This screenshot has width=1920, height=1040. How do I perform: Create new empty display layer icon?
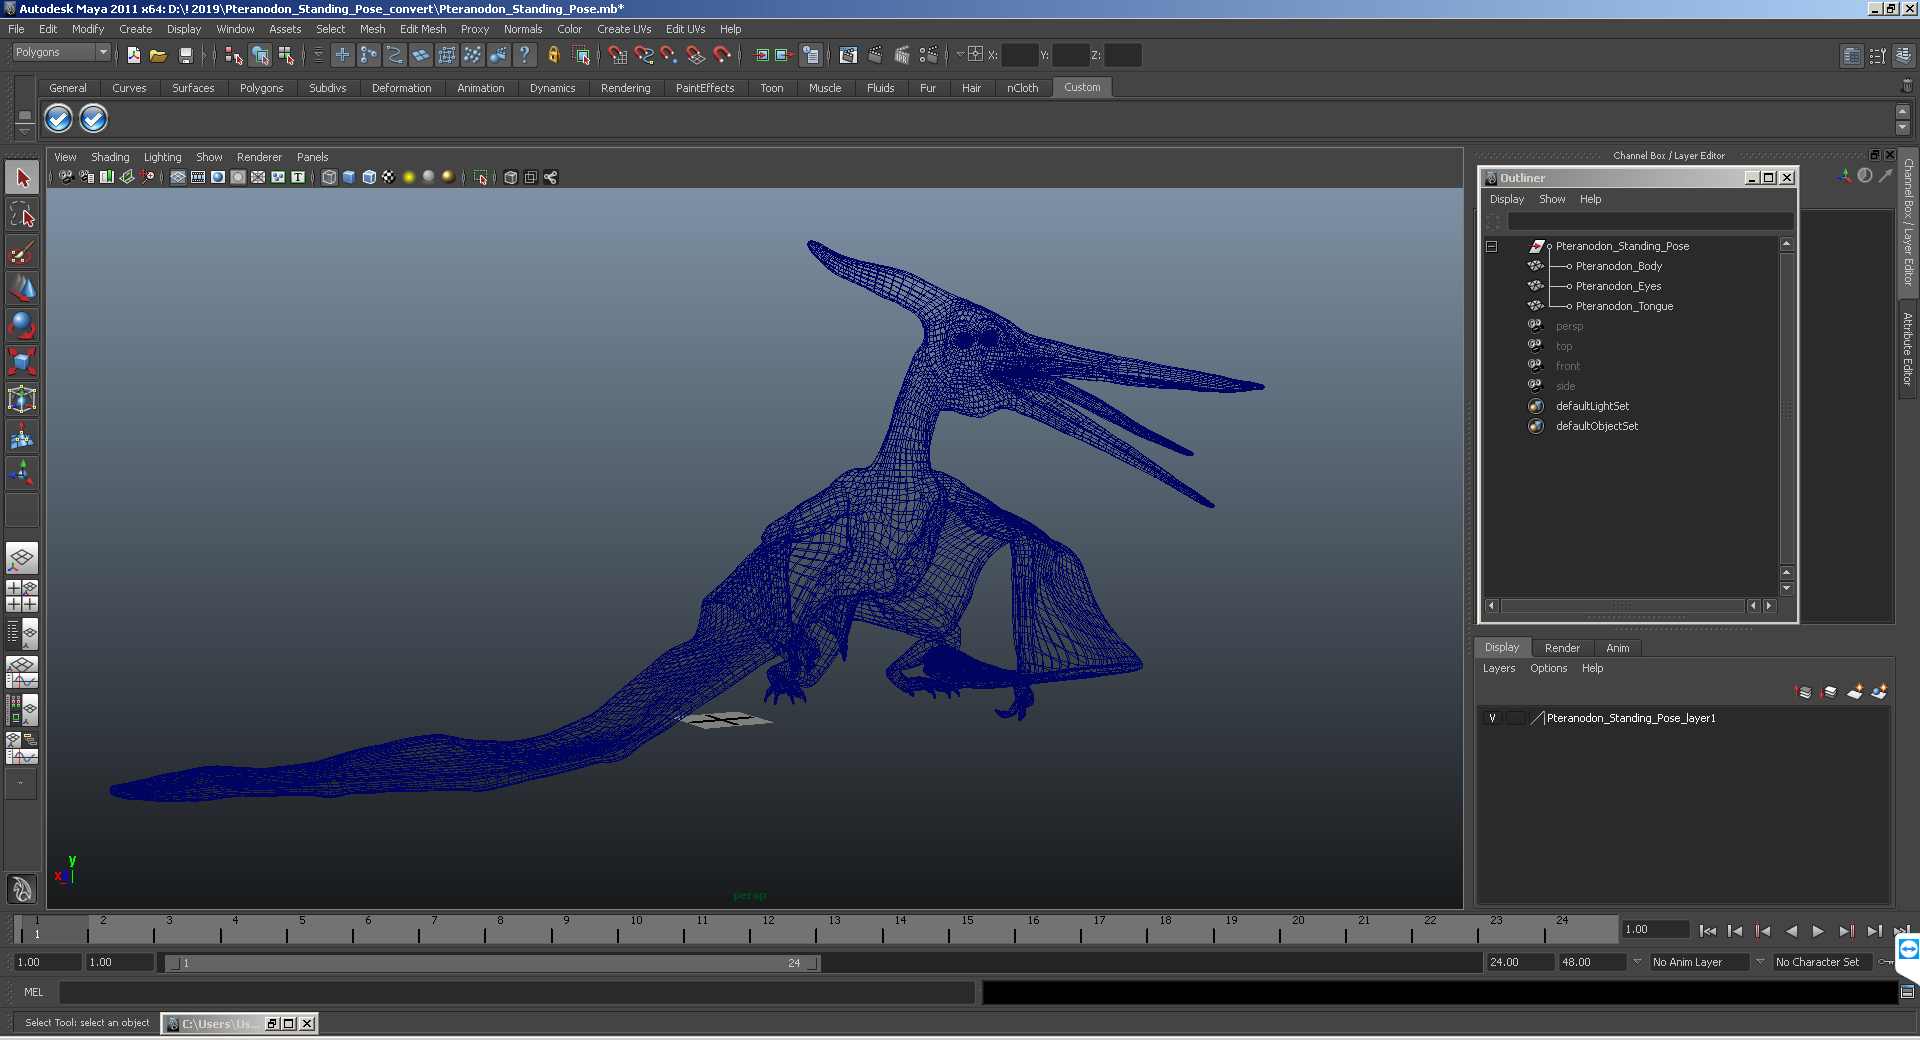1855,691
